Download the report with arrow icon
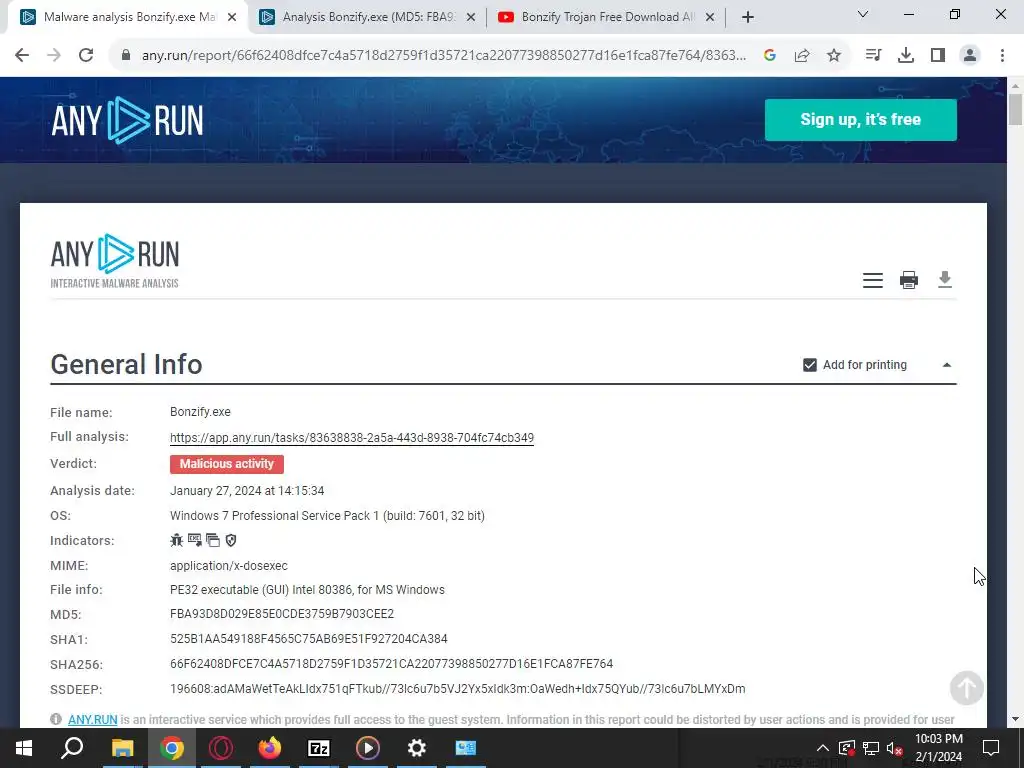This screenshot has height=768, width=1024. click(945, 280)
